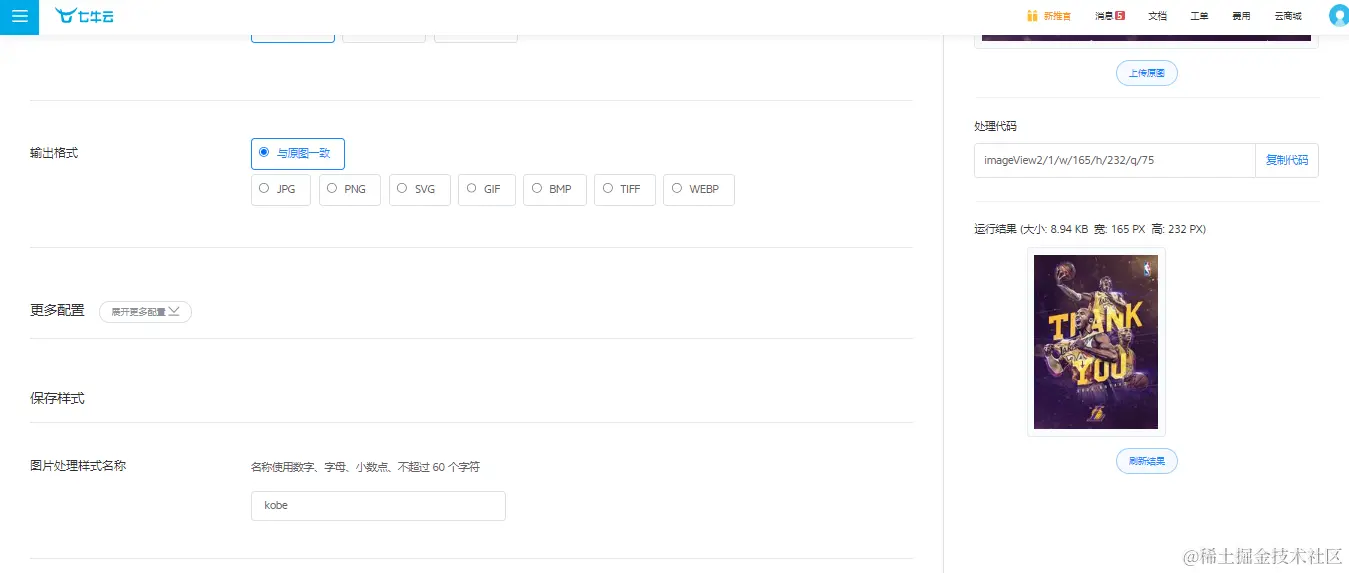Open 新推官 in top navigation
Image resolution: width=1349 pixels, height=573 pixels.
coord(1057,16)
